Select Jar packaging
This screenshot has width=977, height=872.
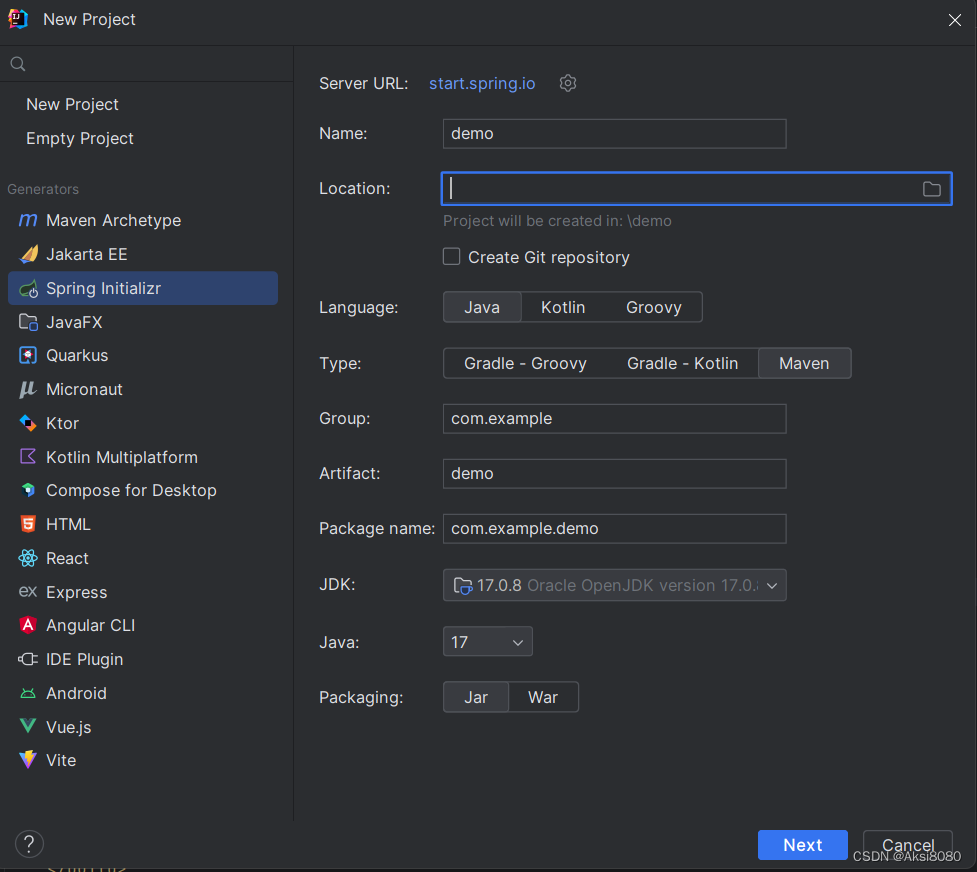[x=476, y=697]
